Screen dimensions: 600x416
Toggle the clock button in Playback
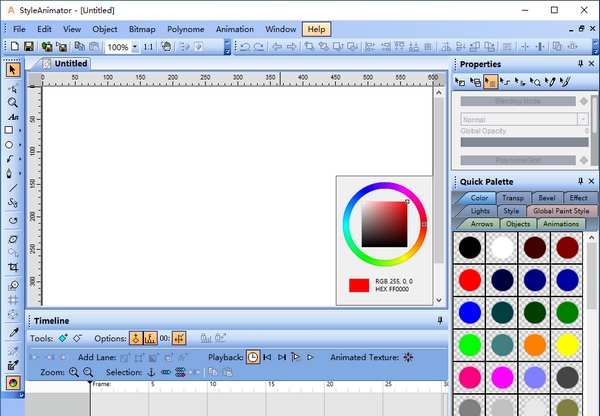253,357
